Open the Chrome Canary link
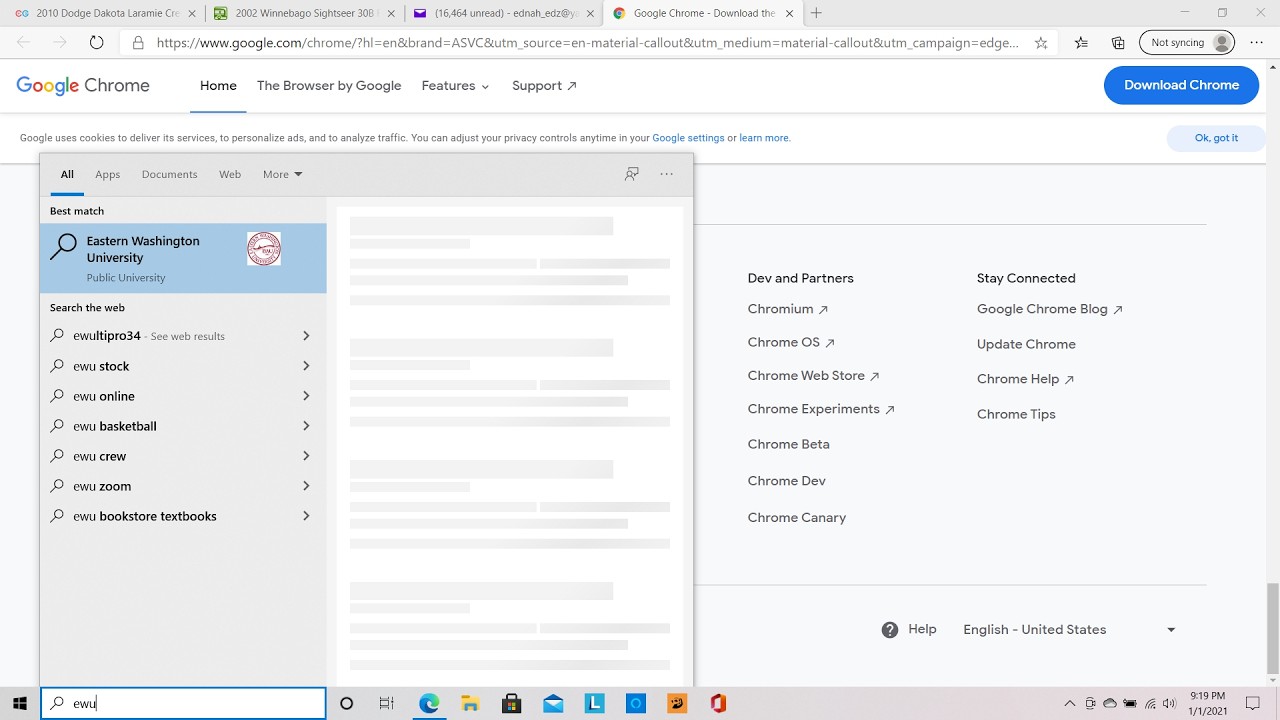Viewport: 1280px width, 720px height. pos(797,518)
